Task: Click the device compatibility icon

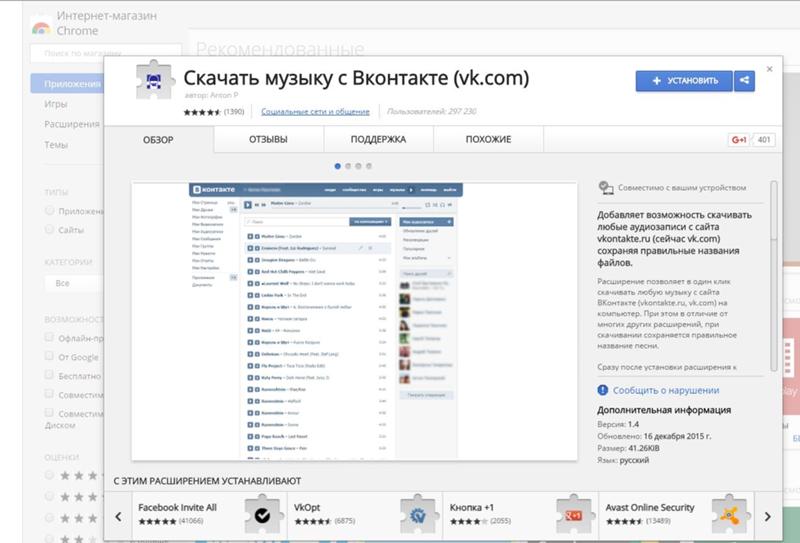Action: click(x=606, y=188)
